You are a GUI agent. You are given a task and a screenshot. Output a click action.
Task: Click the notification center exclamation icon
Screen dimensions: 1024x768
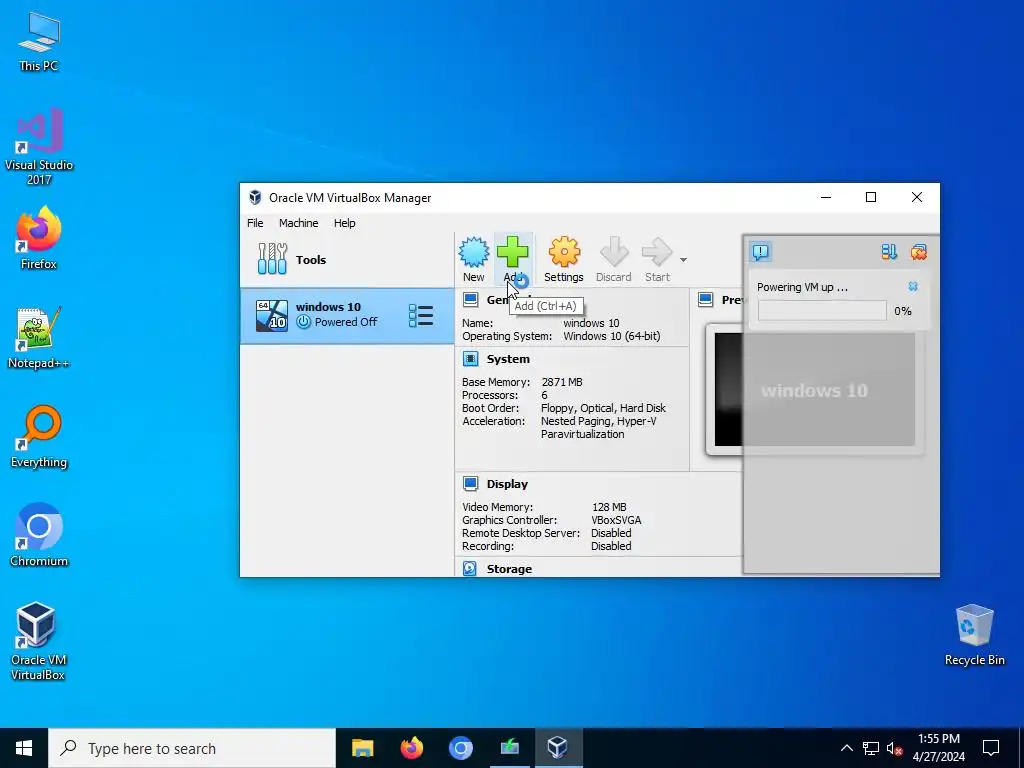[761, 251]
